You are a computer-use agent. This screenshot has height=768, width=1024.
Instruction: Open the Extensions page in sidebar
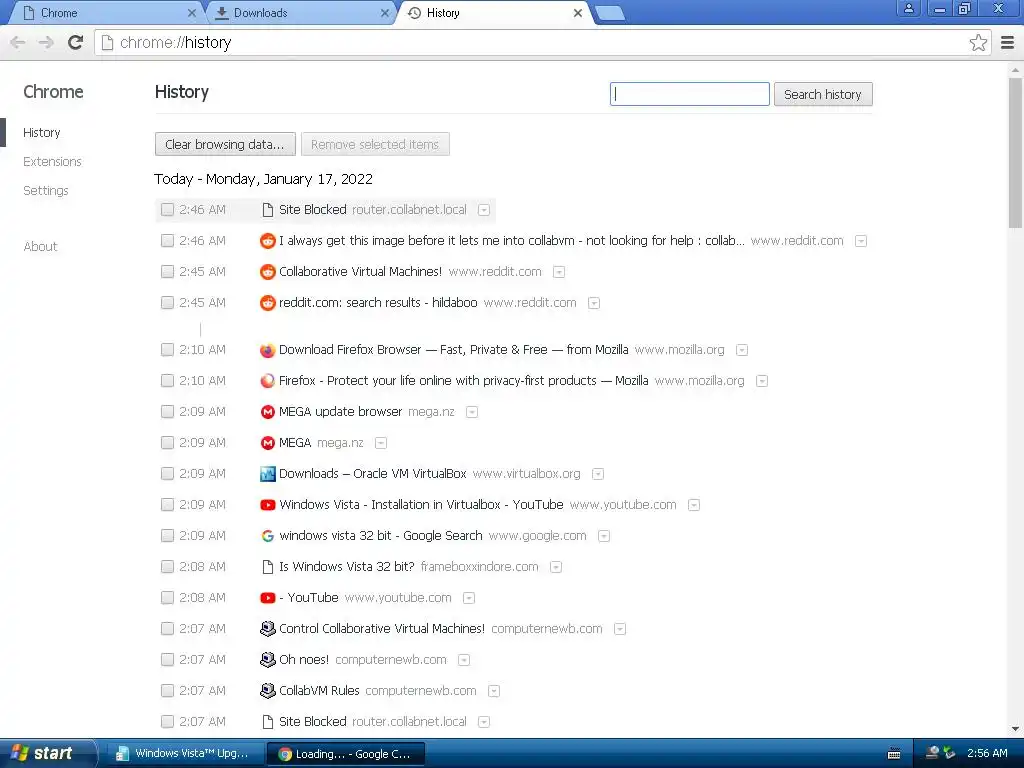pyautogui.click(x=52, y=162)
